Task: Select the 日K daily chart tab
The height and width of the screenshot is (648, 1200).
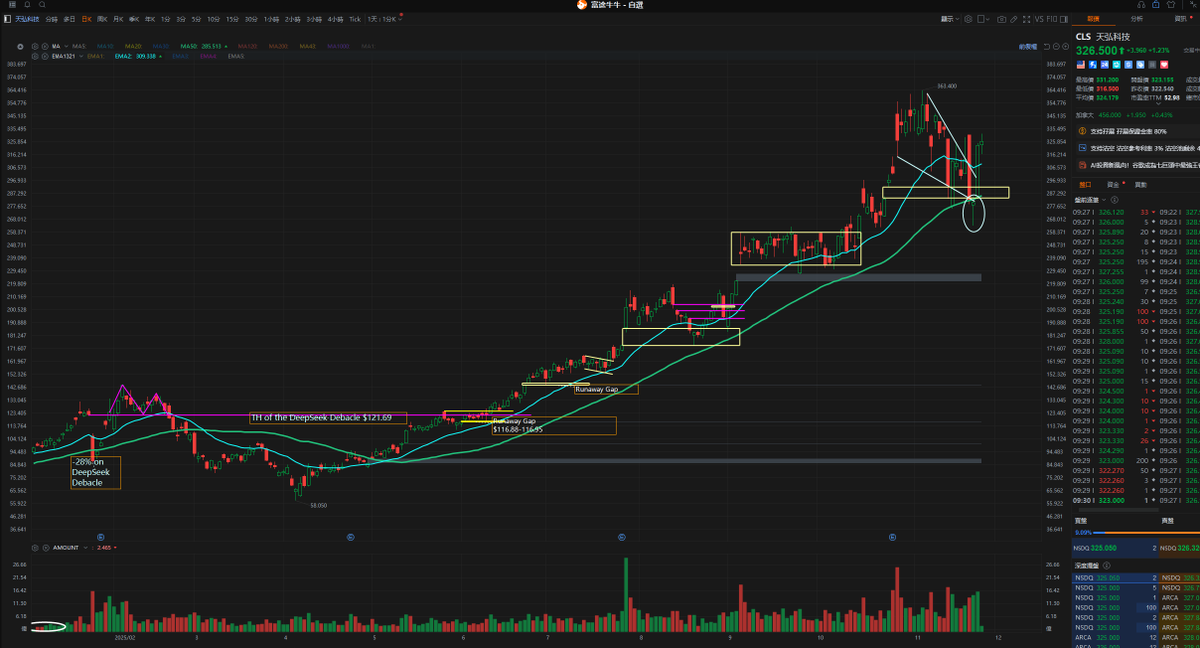Action: coord(87,19)
